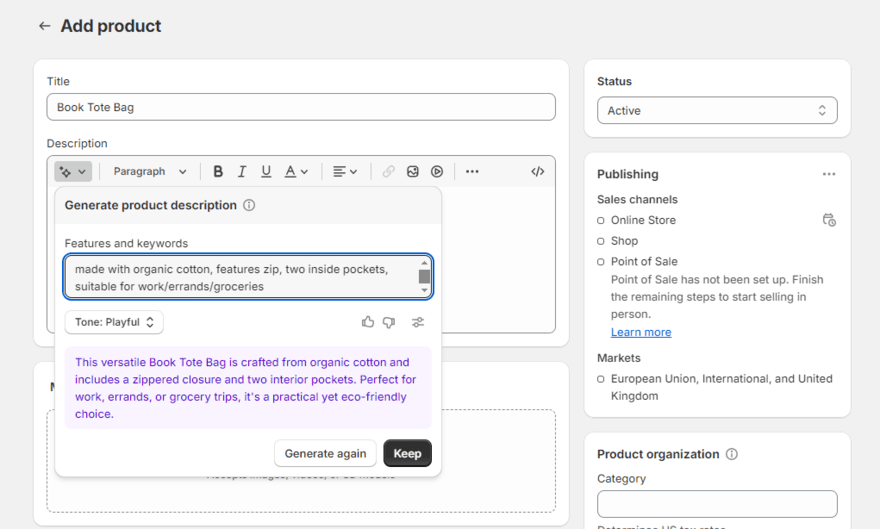
Task: Click the insert video icon
Action: pyautogui.click(x=437, y=172)
